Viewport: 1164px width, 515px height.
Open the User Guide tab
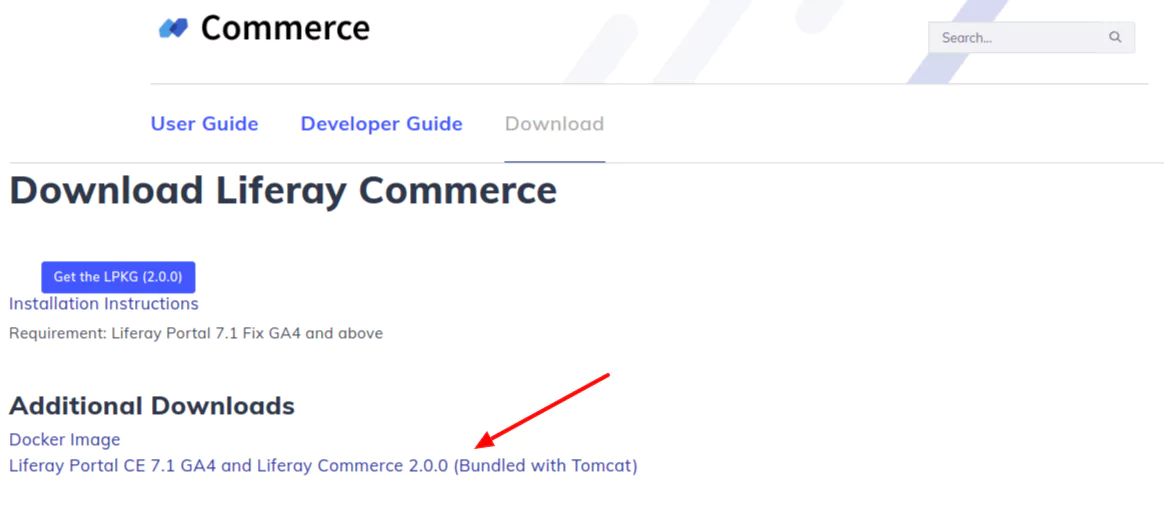[x=204, y=124]
